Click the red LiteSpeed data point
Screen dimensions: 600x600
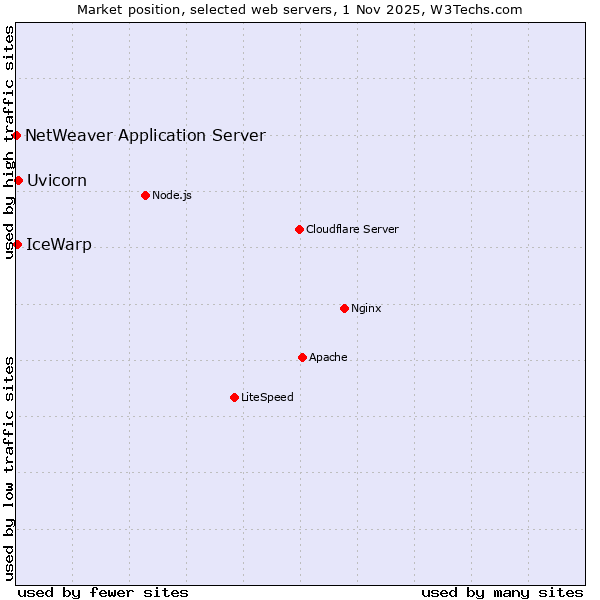tap(234, 397)
